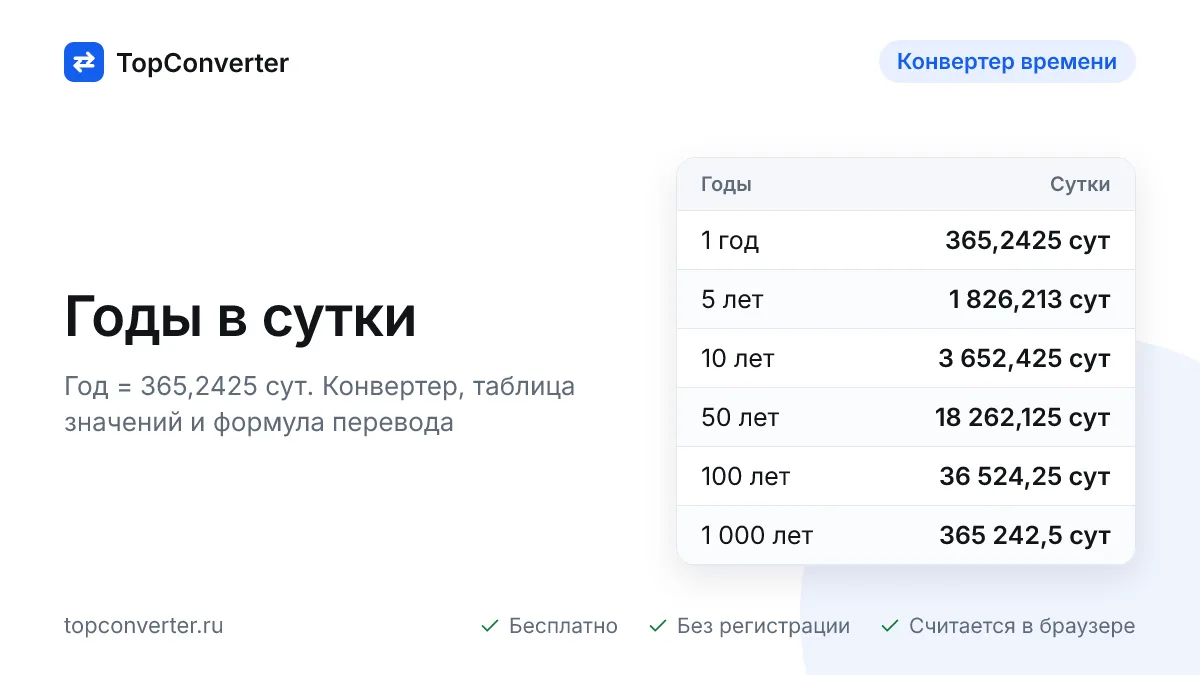The image size is (1200, 675).
Task: Click the Бесплатно label
Action: click(x=563, y=626)
